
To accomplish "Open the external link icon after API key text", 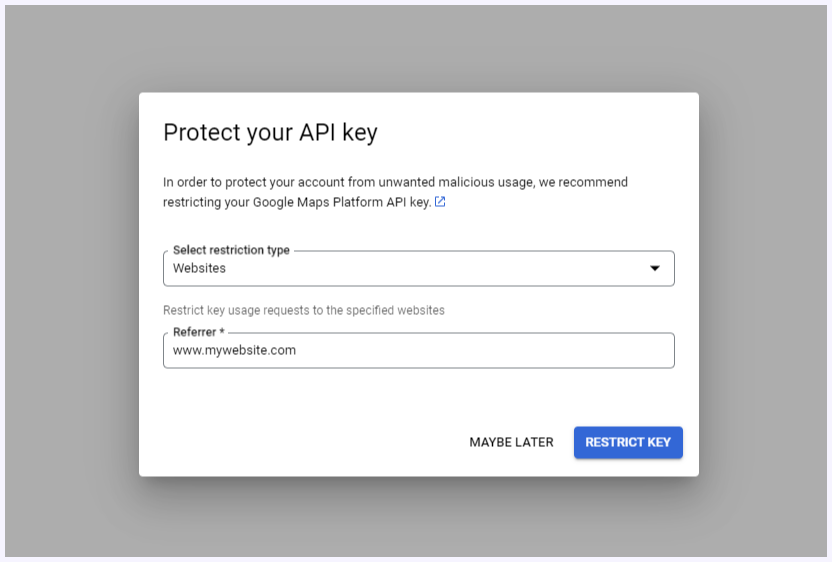I will point(440,202).
